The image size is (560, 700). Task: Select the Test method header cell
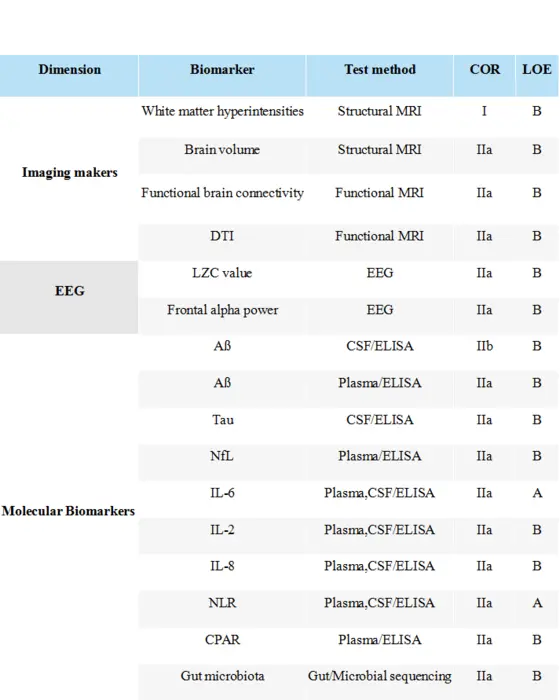coord(380,75)
